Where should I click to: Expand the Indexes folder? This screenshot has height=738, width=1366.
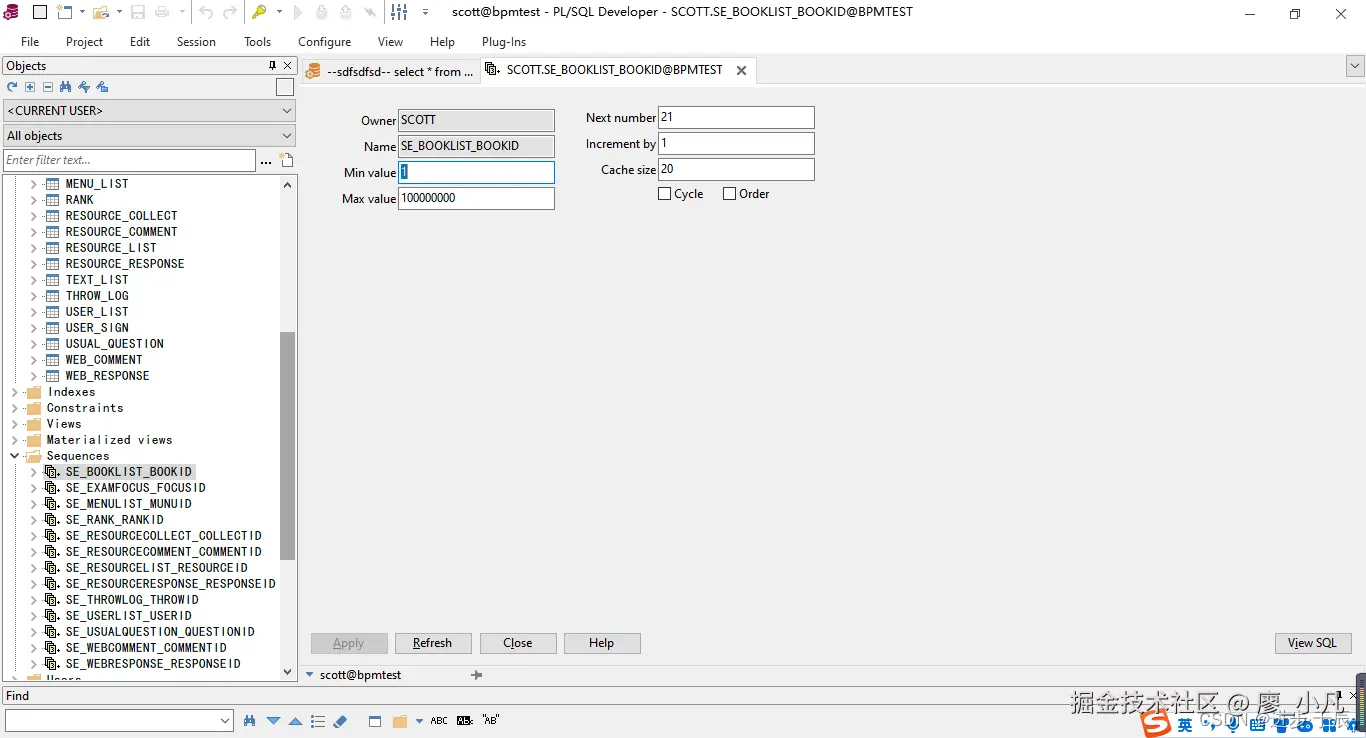pyautogui.click(x=15, y=392)
